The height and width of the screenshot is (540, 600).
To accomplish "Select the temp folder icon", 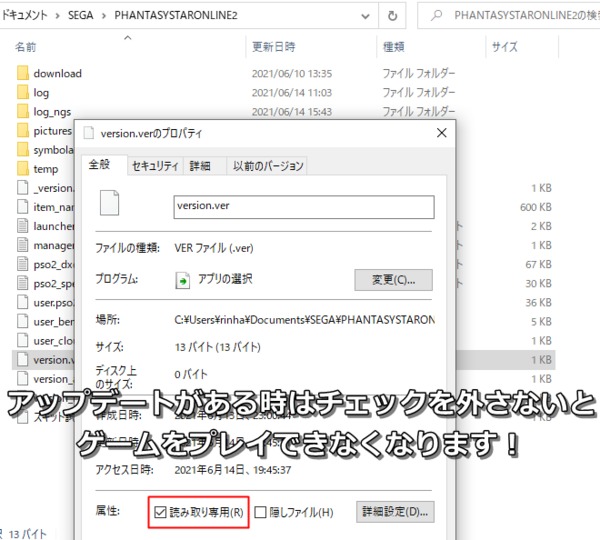I will 23,168.
